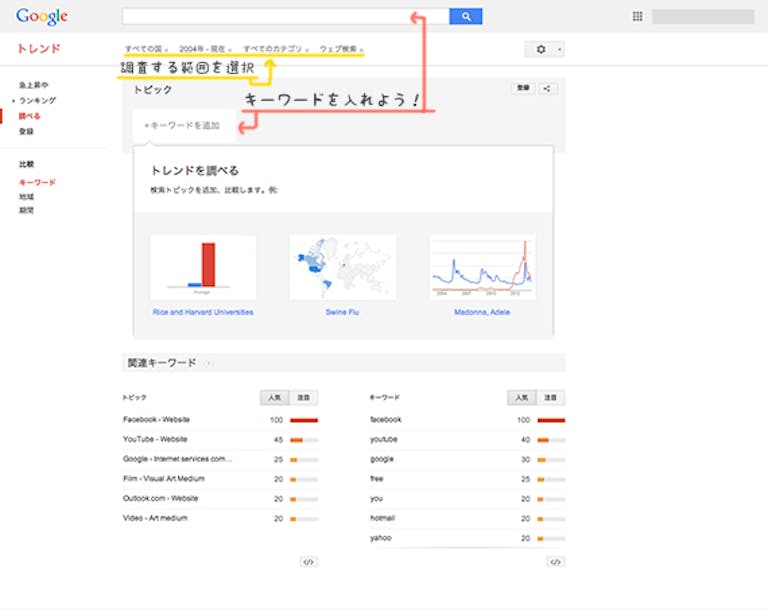Click the 登録 button in トピック header
Image resolution: width=768 pixels, height=610 pixels.
coord(523,89)
